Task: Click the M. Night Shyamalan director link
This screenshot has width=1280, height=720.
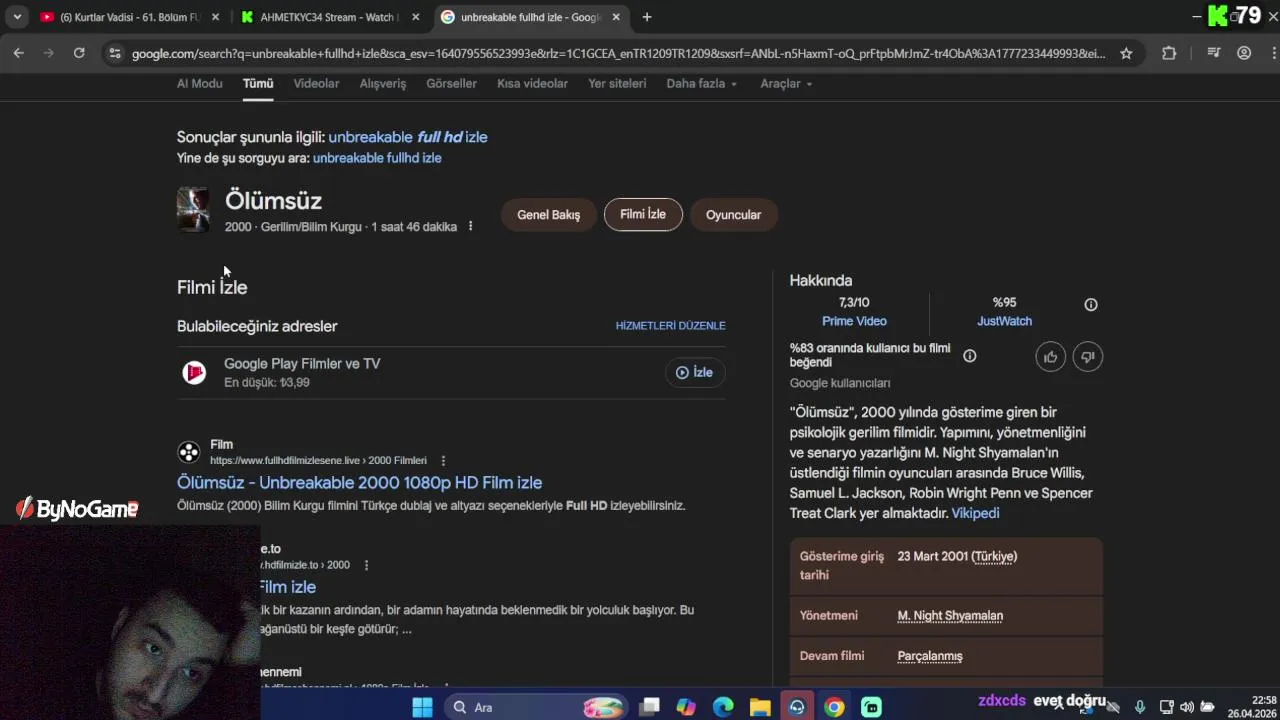Action: click(950, 616)
